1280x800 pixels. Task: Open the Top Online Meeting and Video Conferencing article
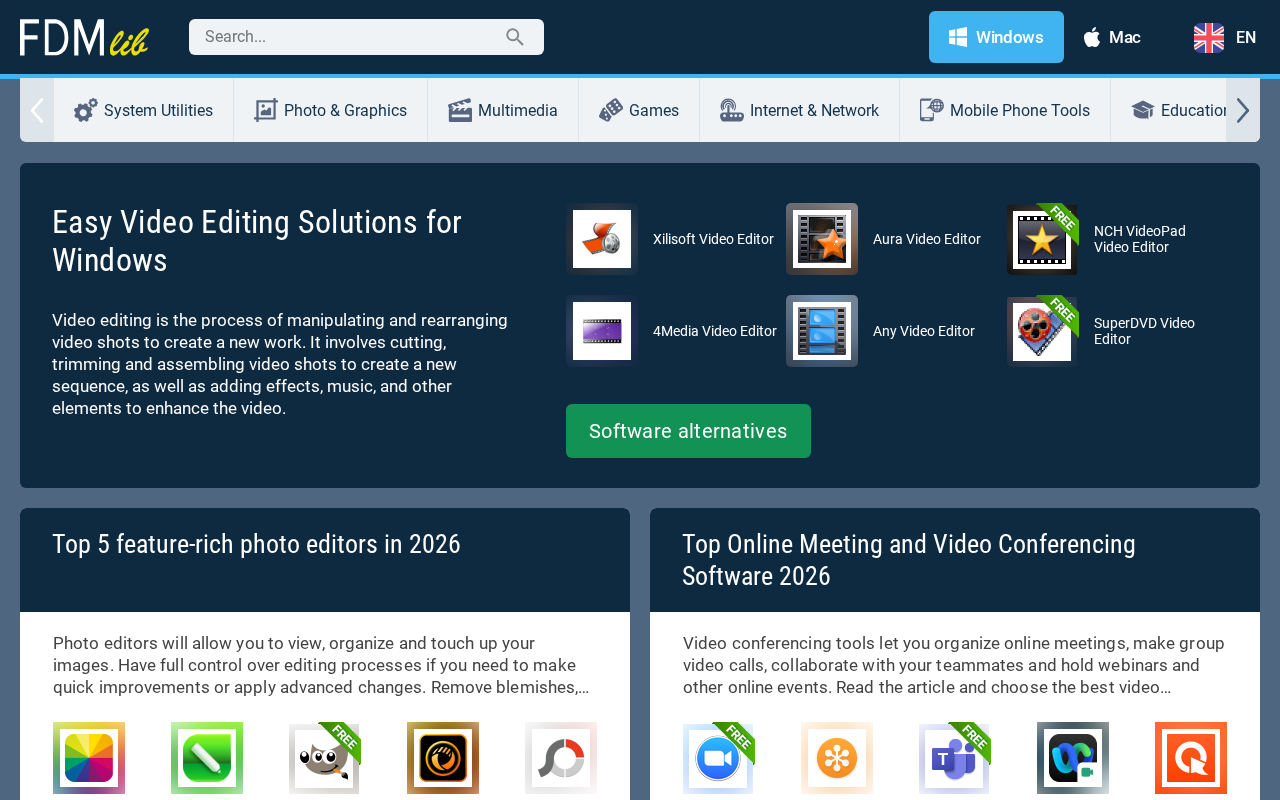tap(909, 560)
